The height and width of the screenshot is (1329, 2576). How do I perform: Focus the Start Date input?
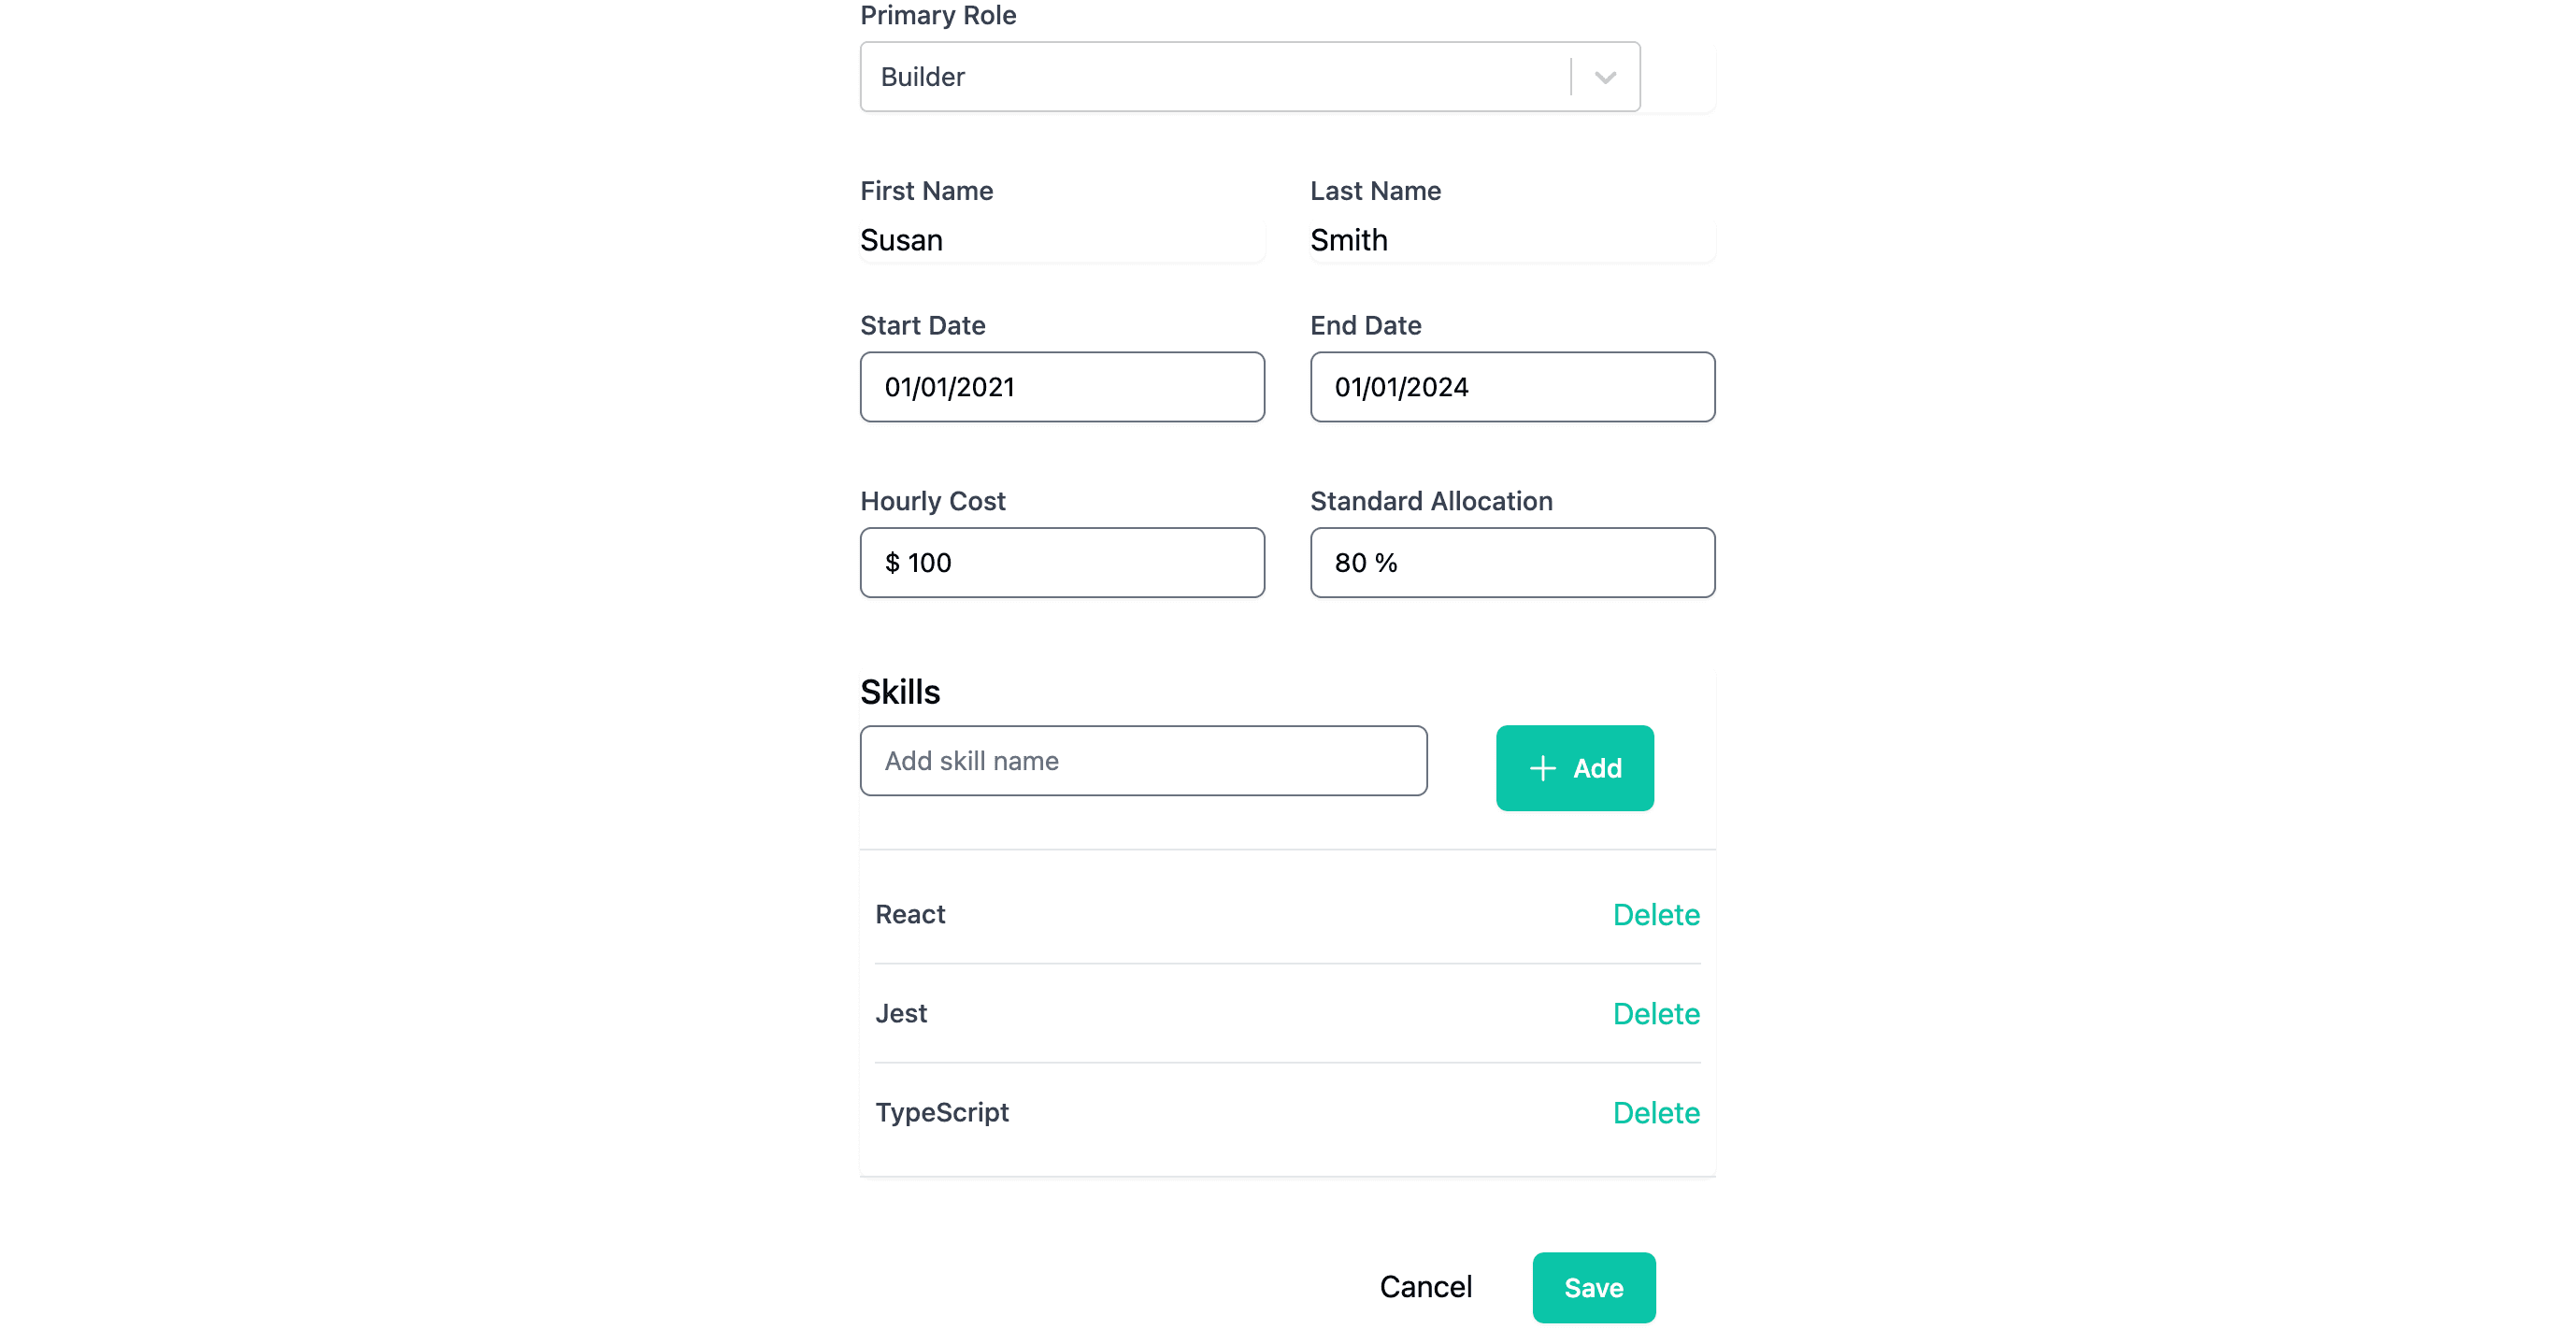[x=1062, y=387]
